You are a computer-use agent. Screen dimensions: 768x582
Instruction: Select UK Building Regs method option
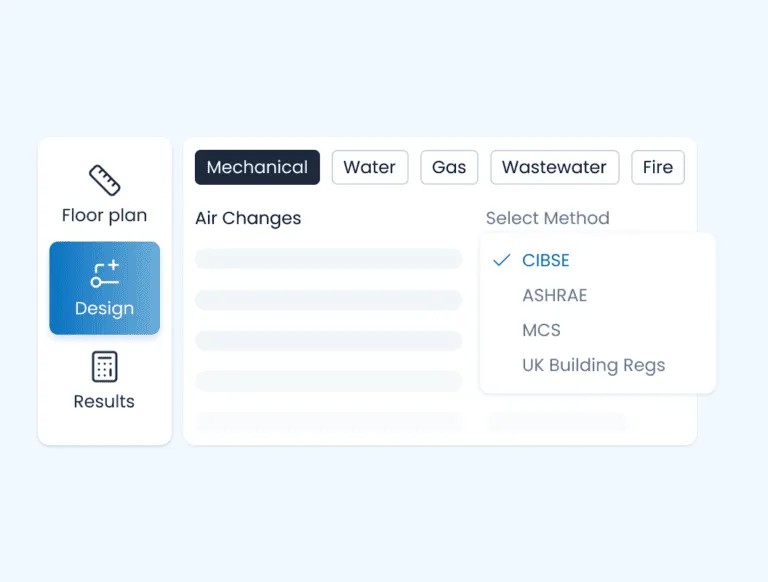(x=593, y=365)
